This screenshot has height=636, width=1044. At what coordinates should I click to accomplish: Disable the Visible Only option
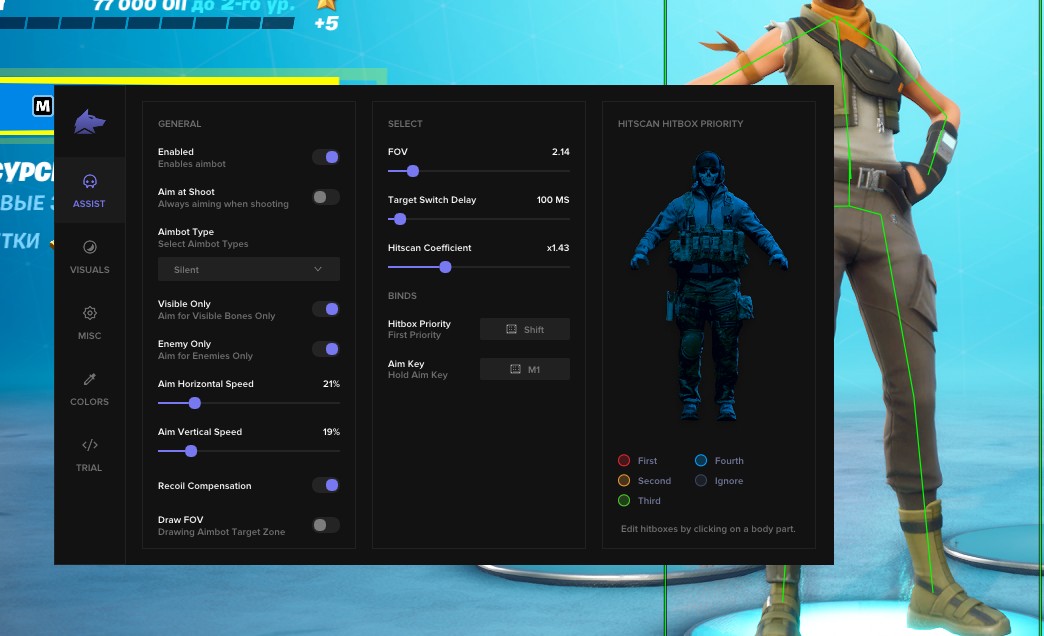pyautogui.click(x=325, y=308)
